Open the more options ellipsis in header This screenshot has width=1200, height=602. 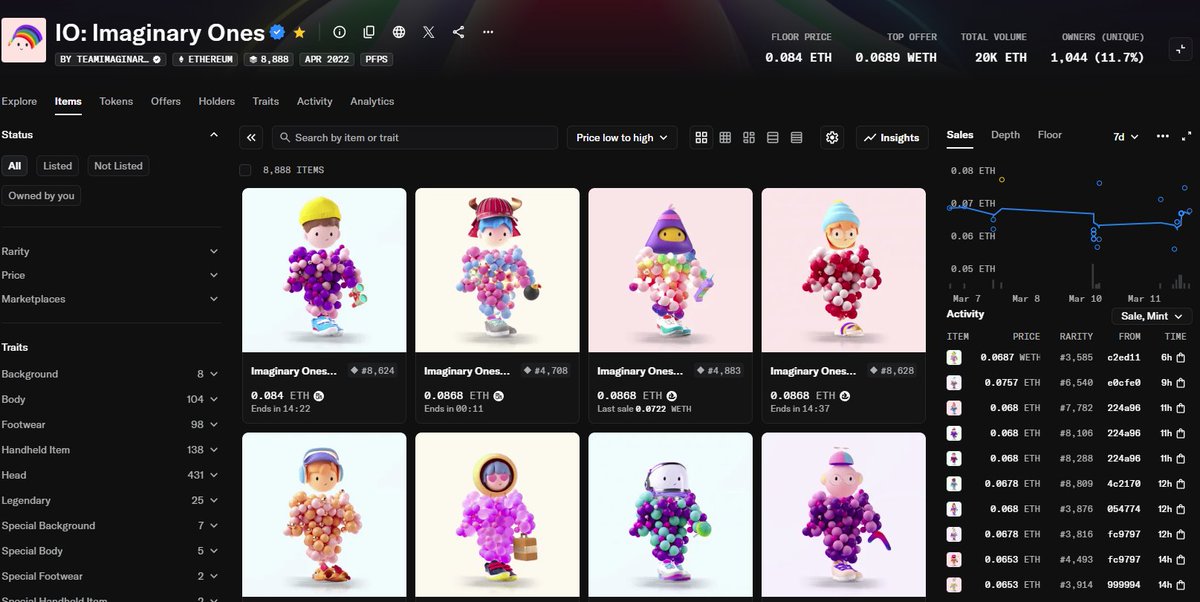point(488,32)
